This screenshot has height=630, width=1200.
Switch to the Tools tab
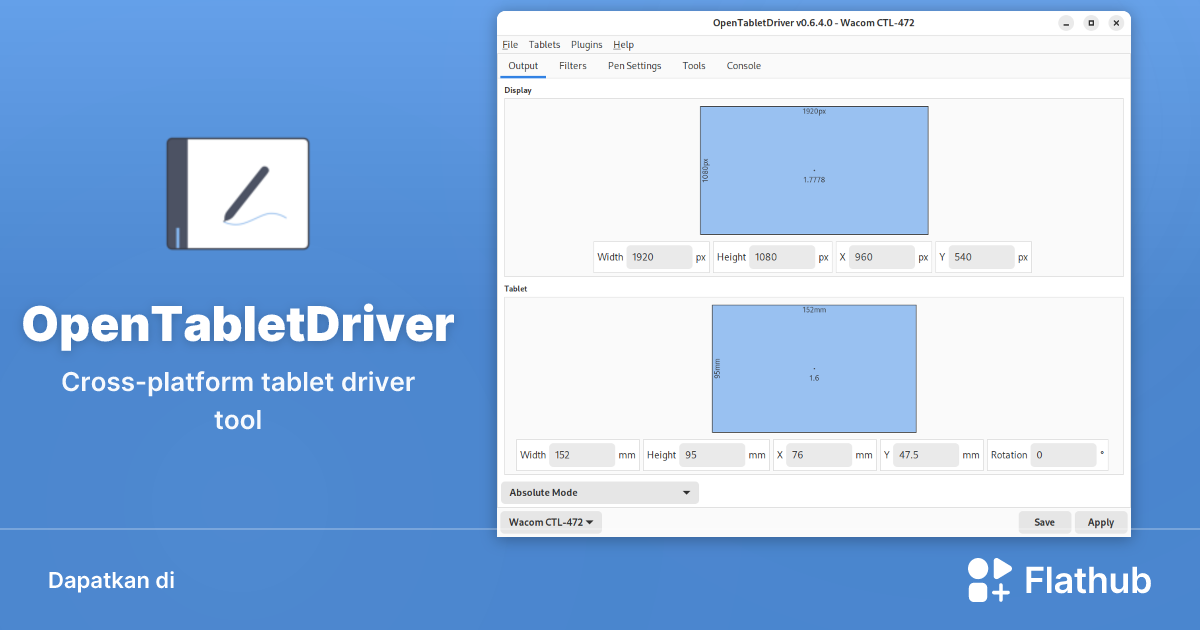(693, 65)
